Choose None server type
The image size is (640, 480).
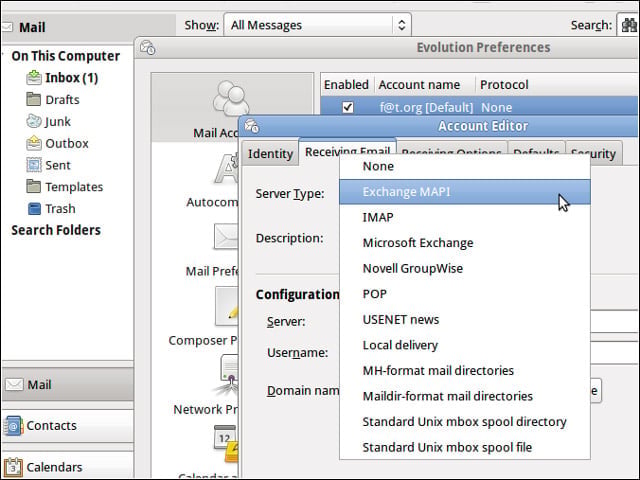coord(464,166)
